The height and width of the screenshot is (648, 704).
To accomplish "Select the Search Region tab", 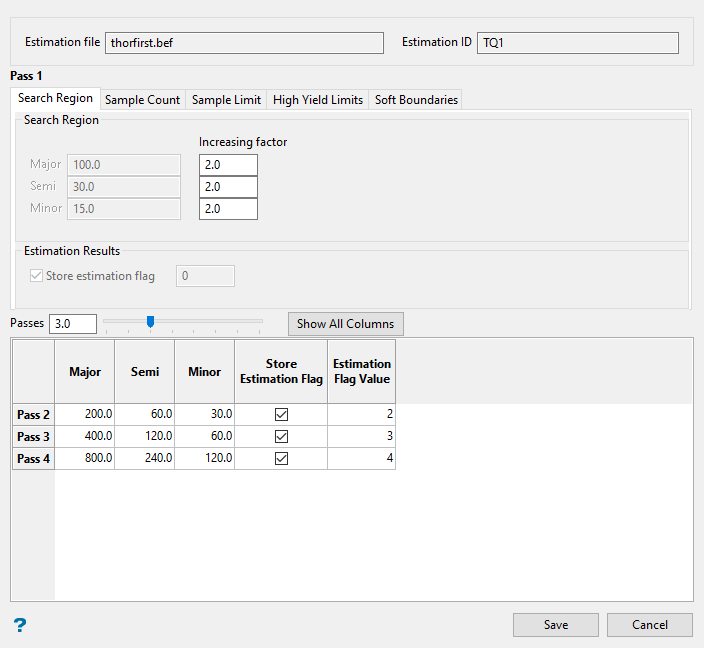I will (x=55, y=99).
